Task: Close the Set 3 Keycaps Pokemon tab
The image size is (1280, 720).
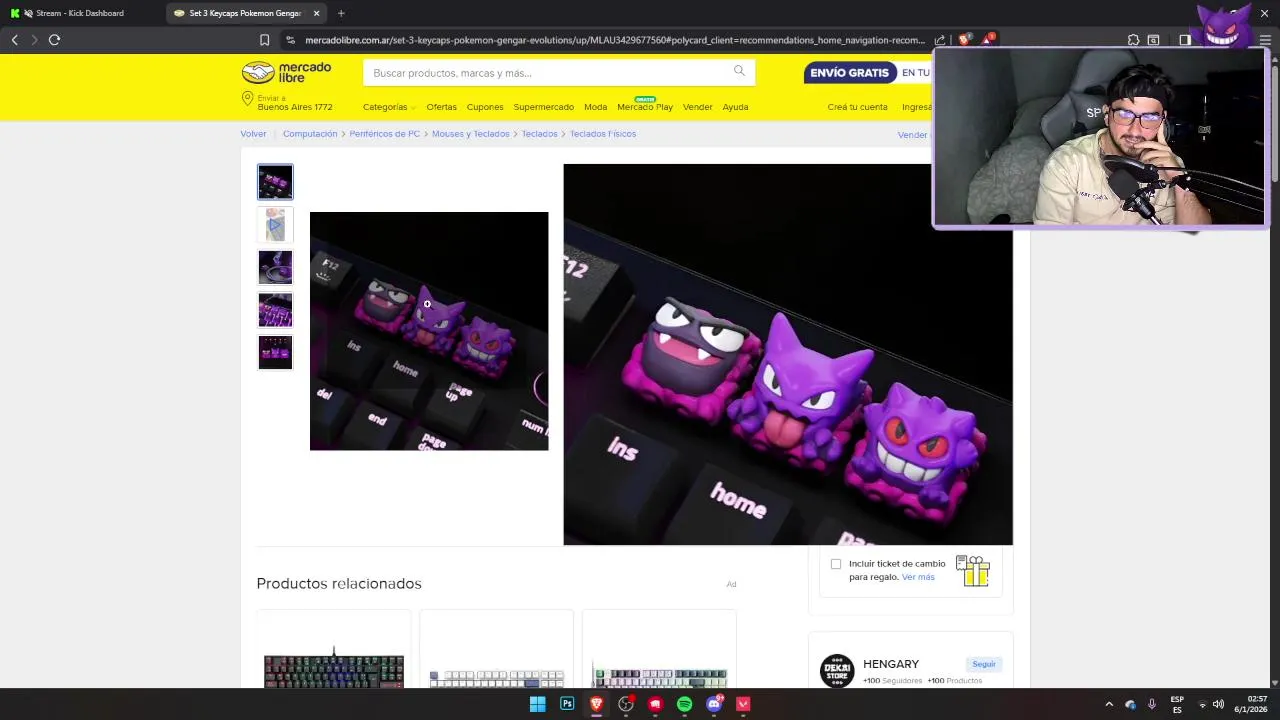Action: [317, 13]
